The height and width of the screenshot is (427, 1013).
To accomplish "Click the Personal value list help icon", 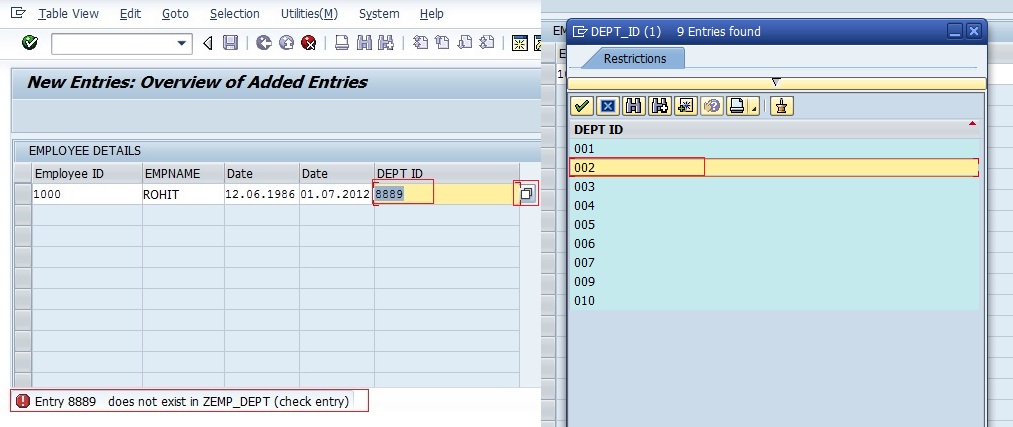I will [711, 106].
